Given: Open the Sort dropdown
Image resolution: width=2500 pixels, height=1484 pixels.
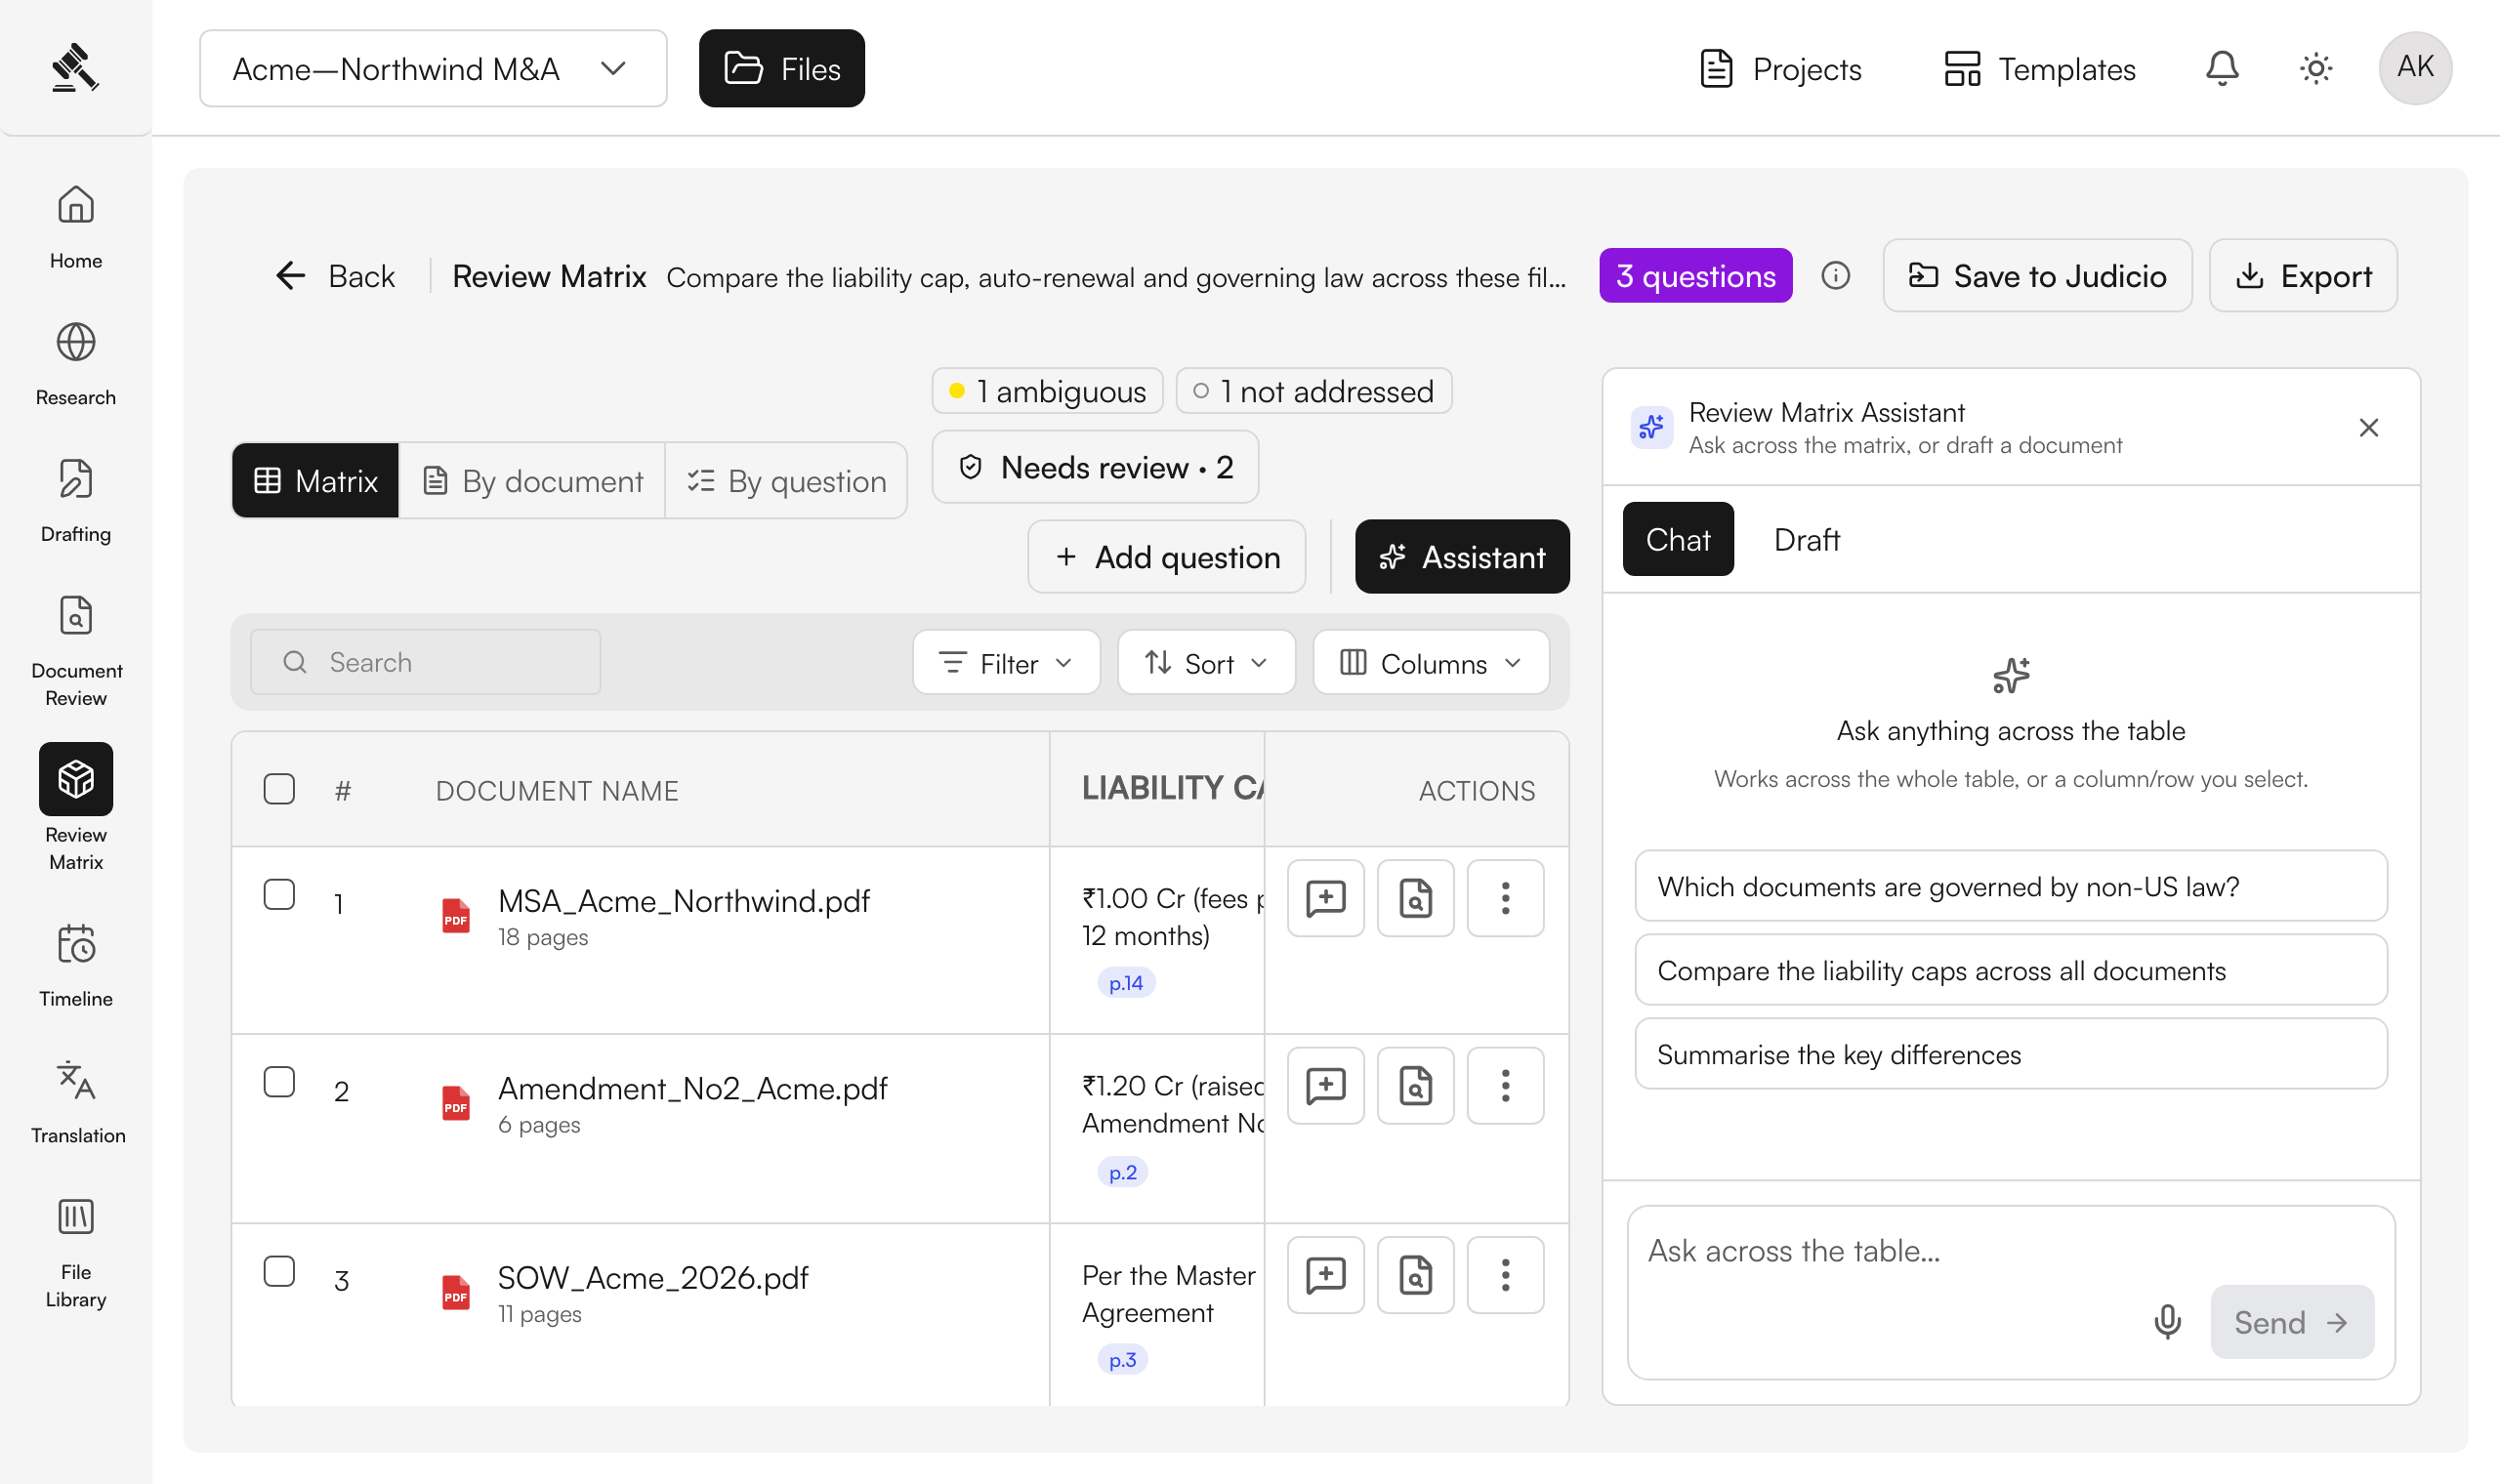Looking at the screenshot, I should [x=1206, y=663].
